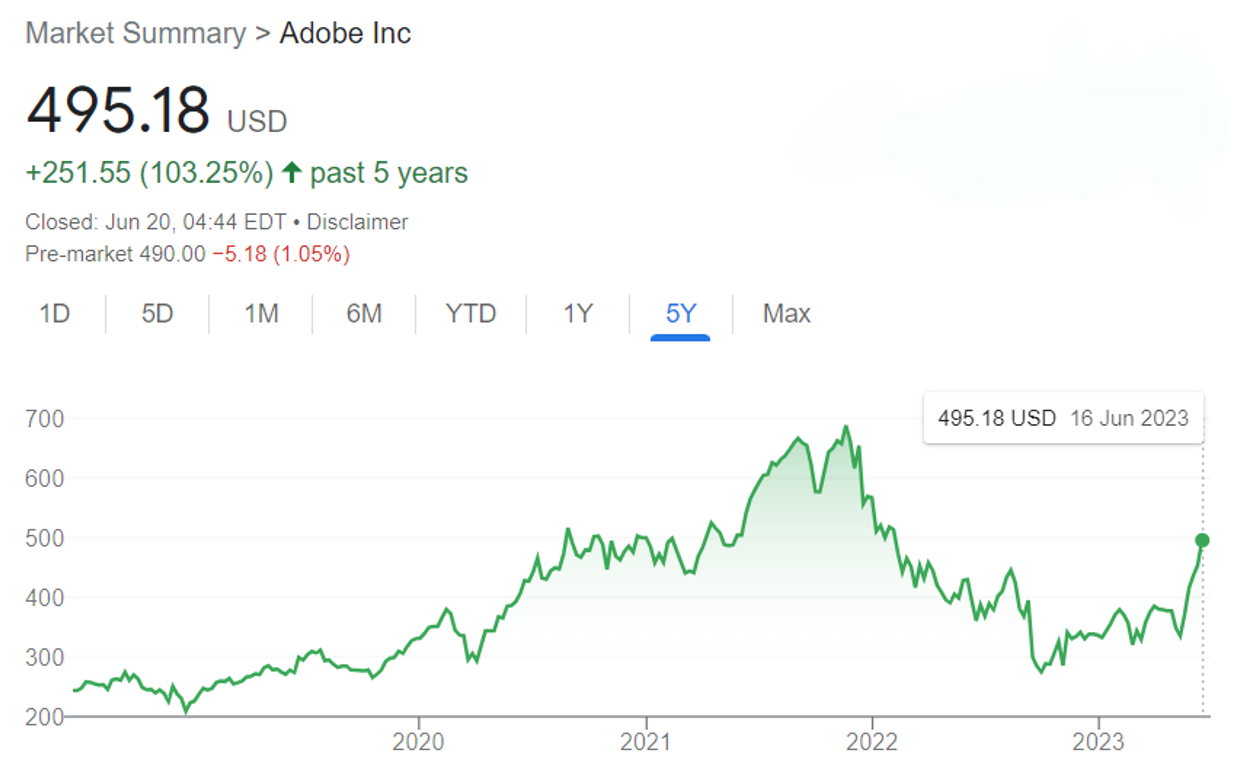
Task: Click the green data point dot on chart
Action: click(1202, 540)
